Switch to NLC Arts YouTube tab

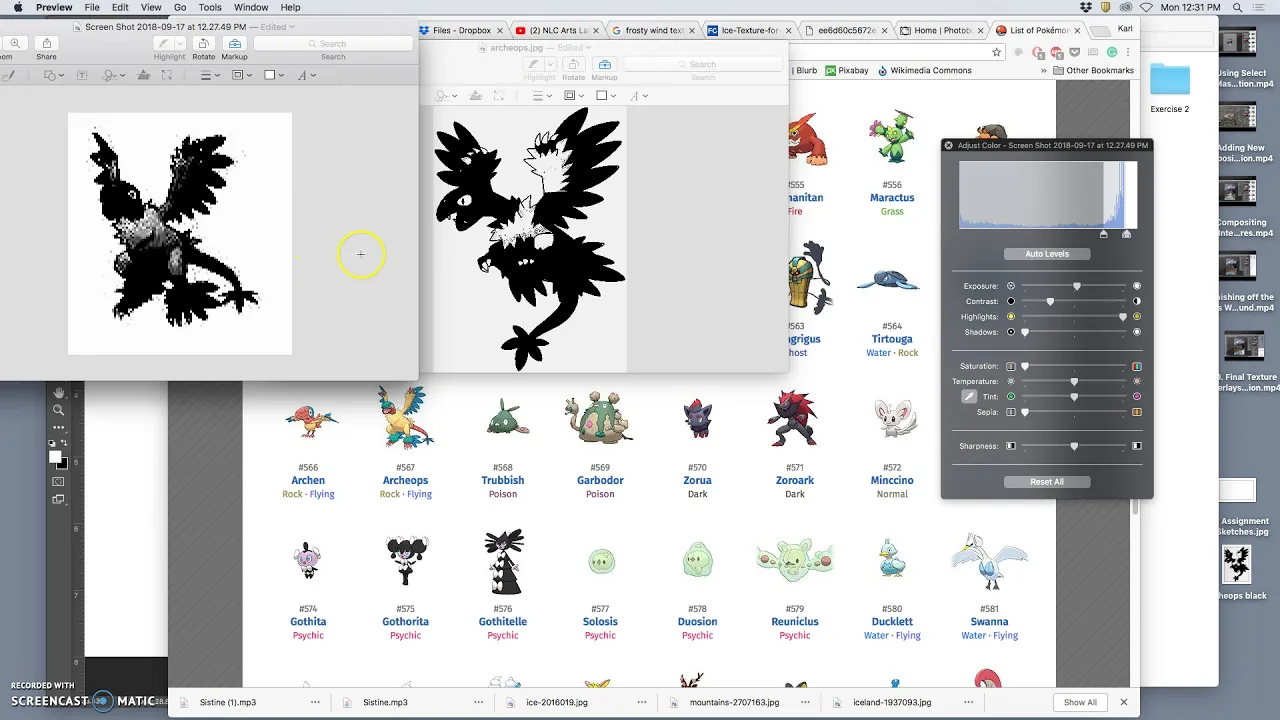(x=557, y=30)
